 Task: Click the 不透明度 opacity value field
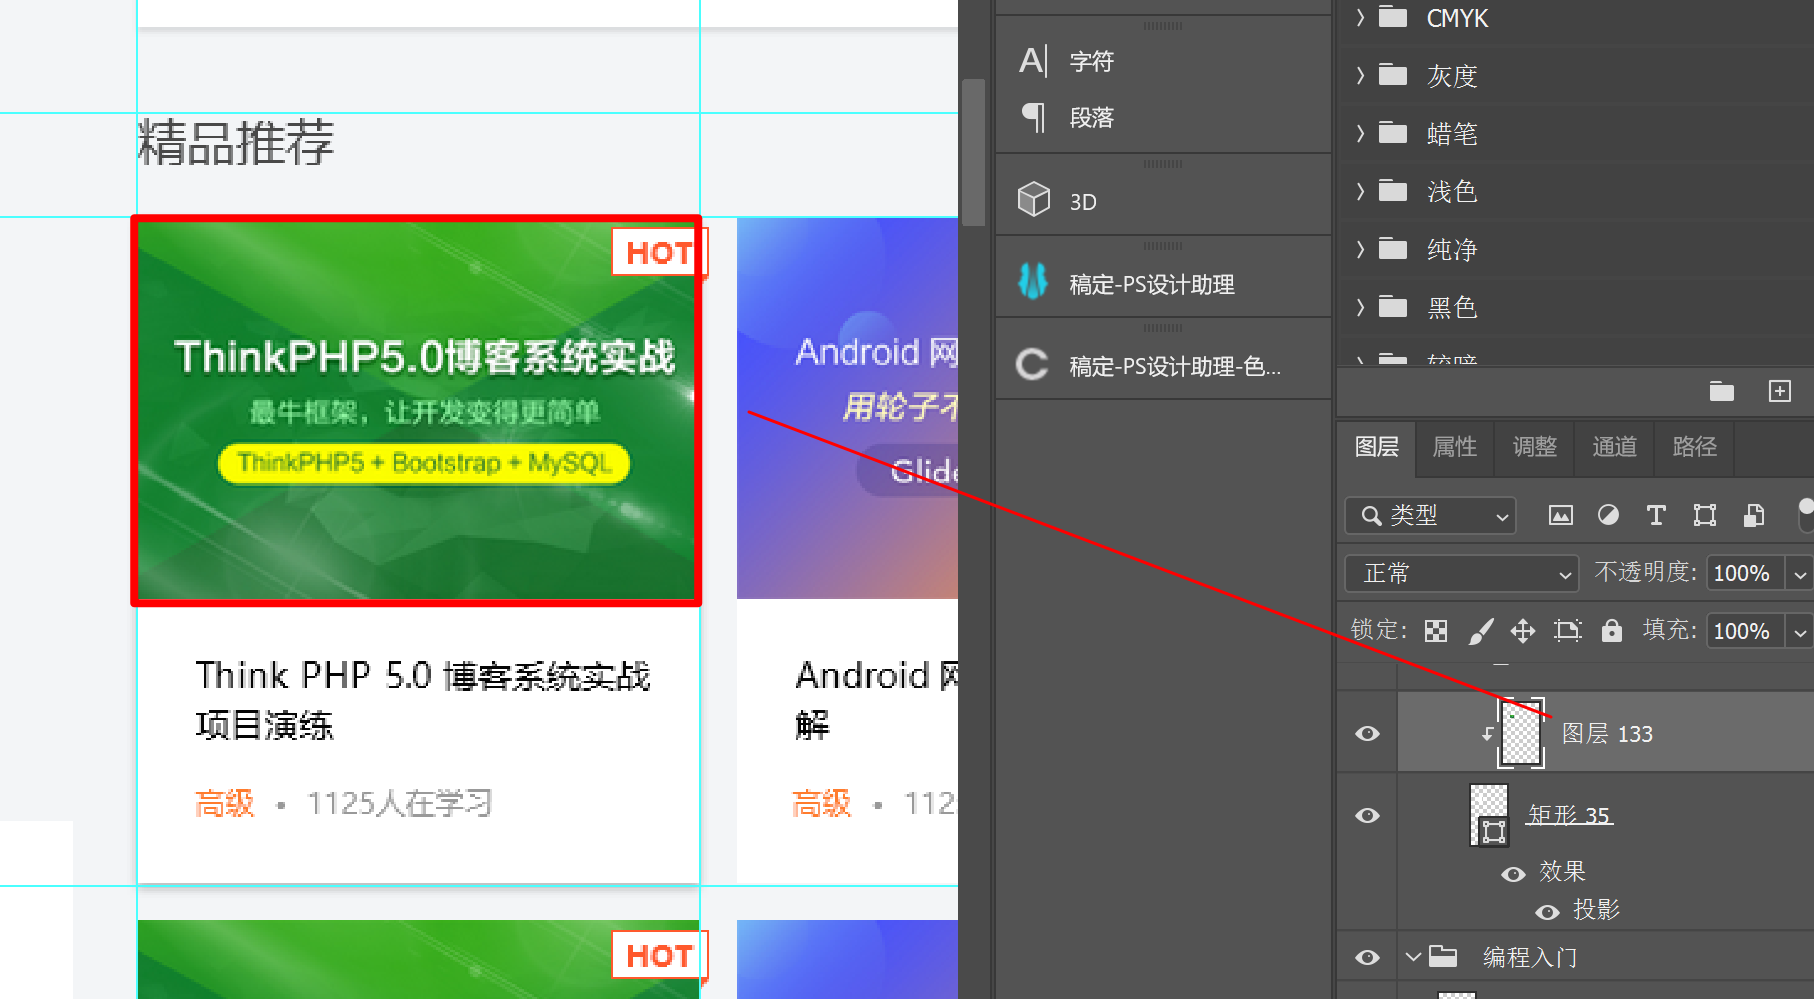1745,574
